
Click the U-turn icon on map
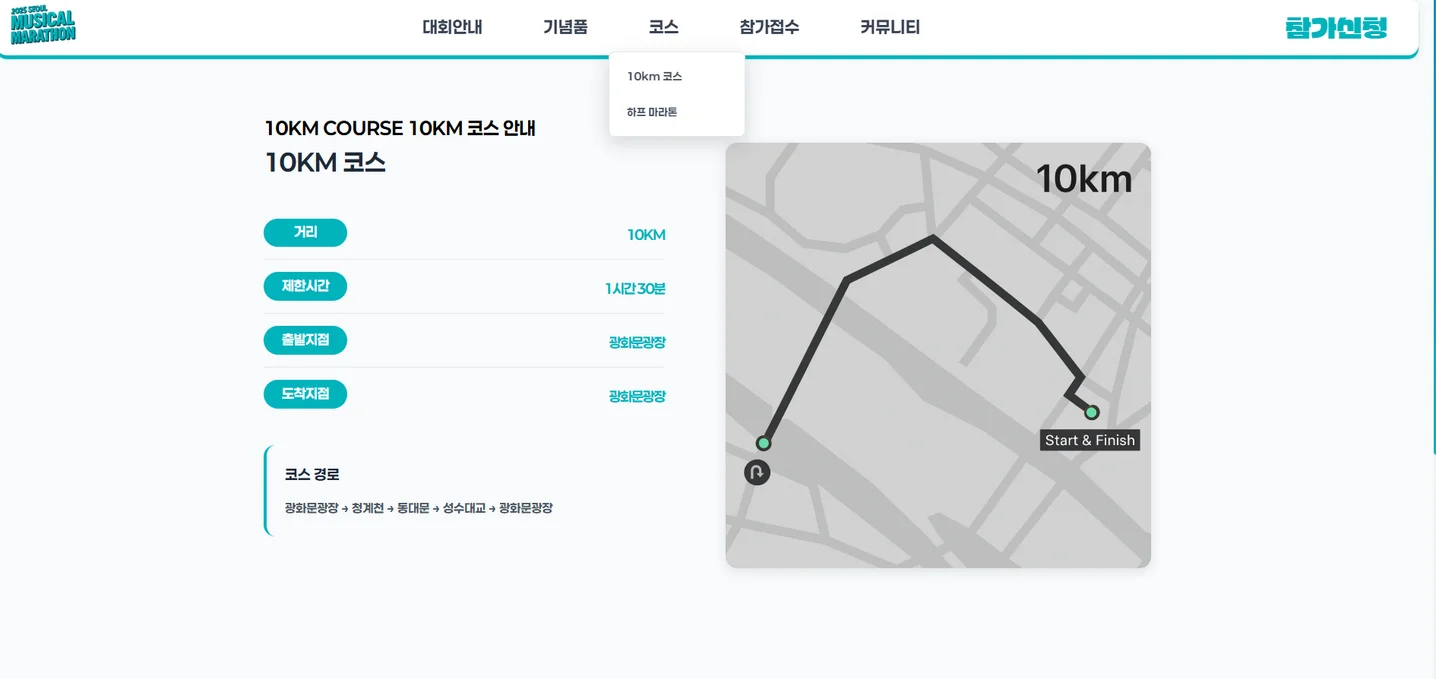pos(757,472)
